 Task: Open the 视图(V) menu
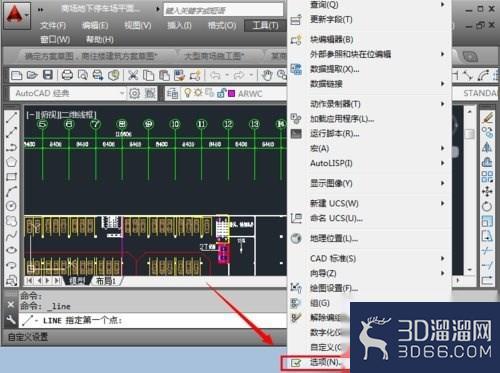(x=137, y=25)
